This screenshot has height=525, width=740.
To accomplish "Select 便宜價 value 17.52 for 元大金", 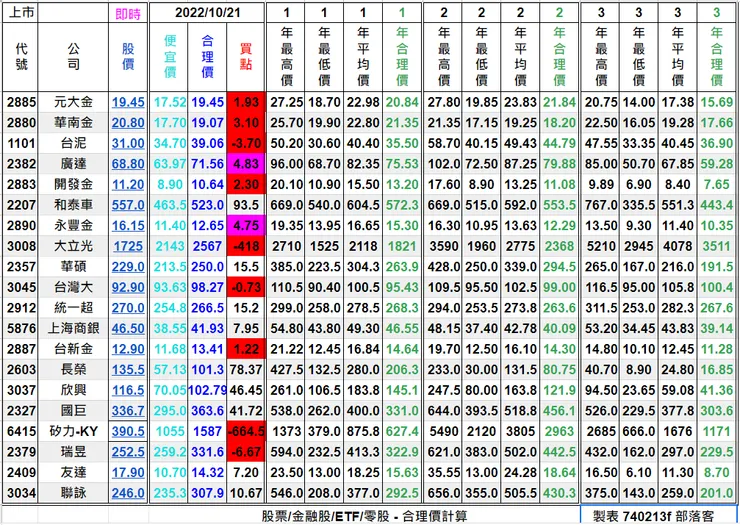I will [170, 102].
